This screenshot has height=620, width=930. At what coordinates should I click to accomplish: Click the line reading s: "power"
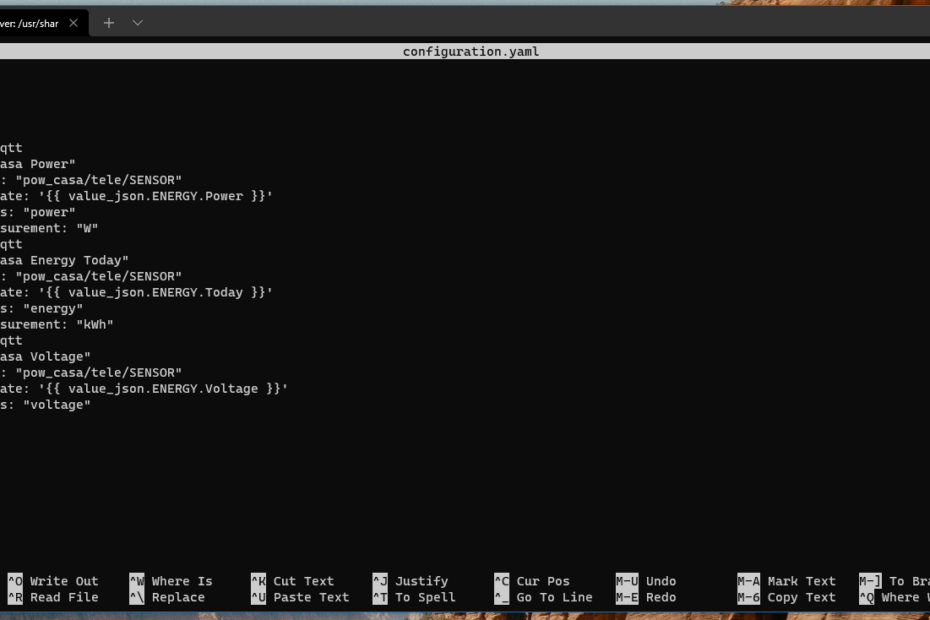(x=37, y=212)
